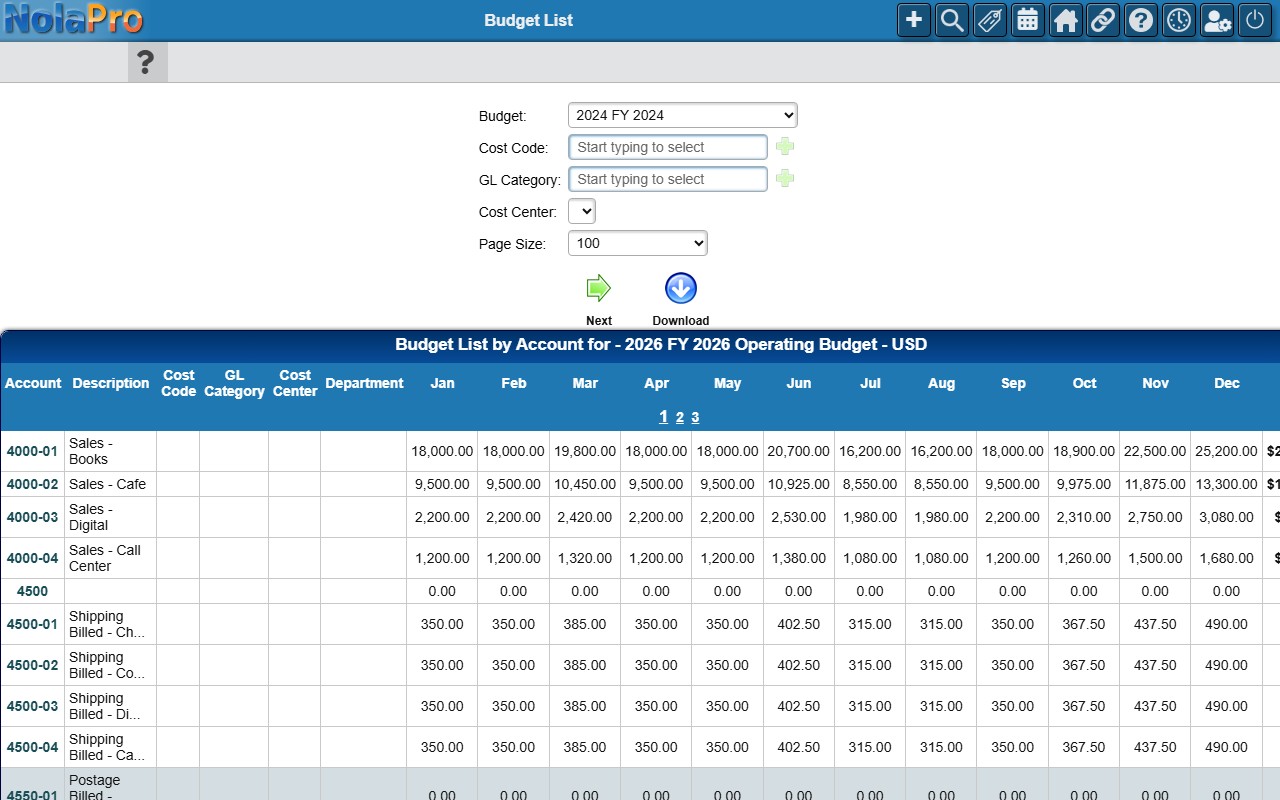The height and width of the screenshot is (800, 1280).
Task: Open the user settings icon
Action: click(x=1217, y=20)
